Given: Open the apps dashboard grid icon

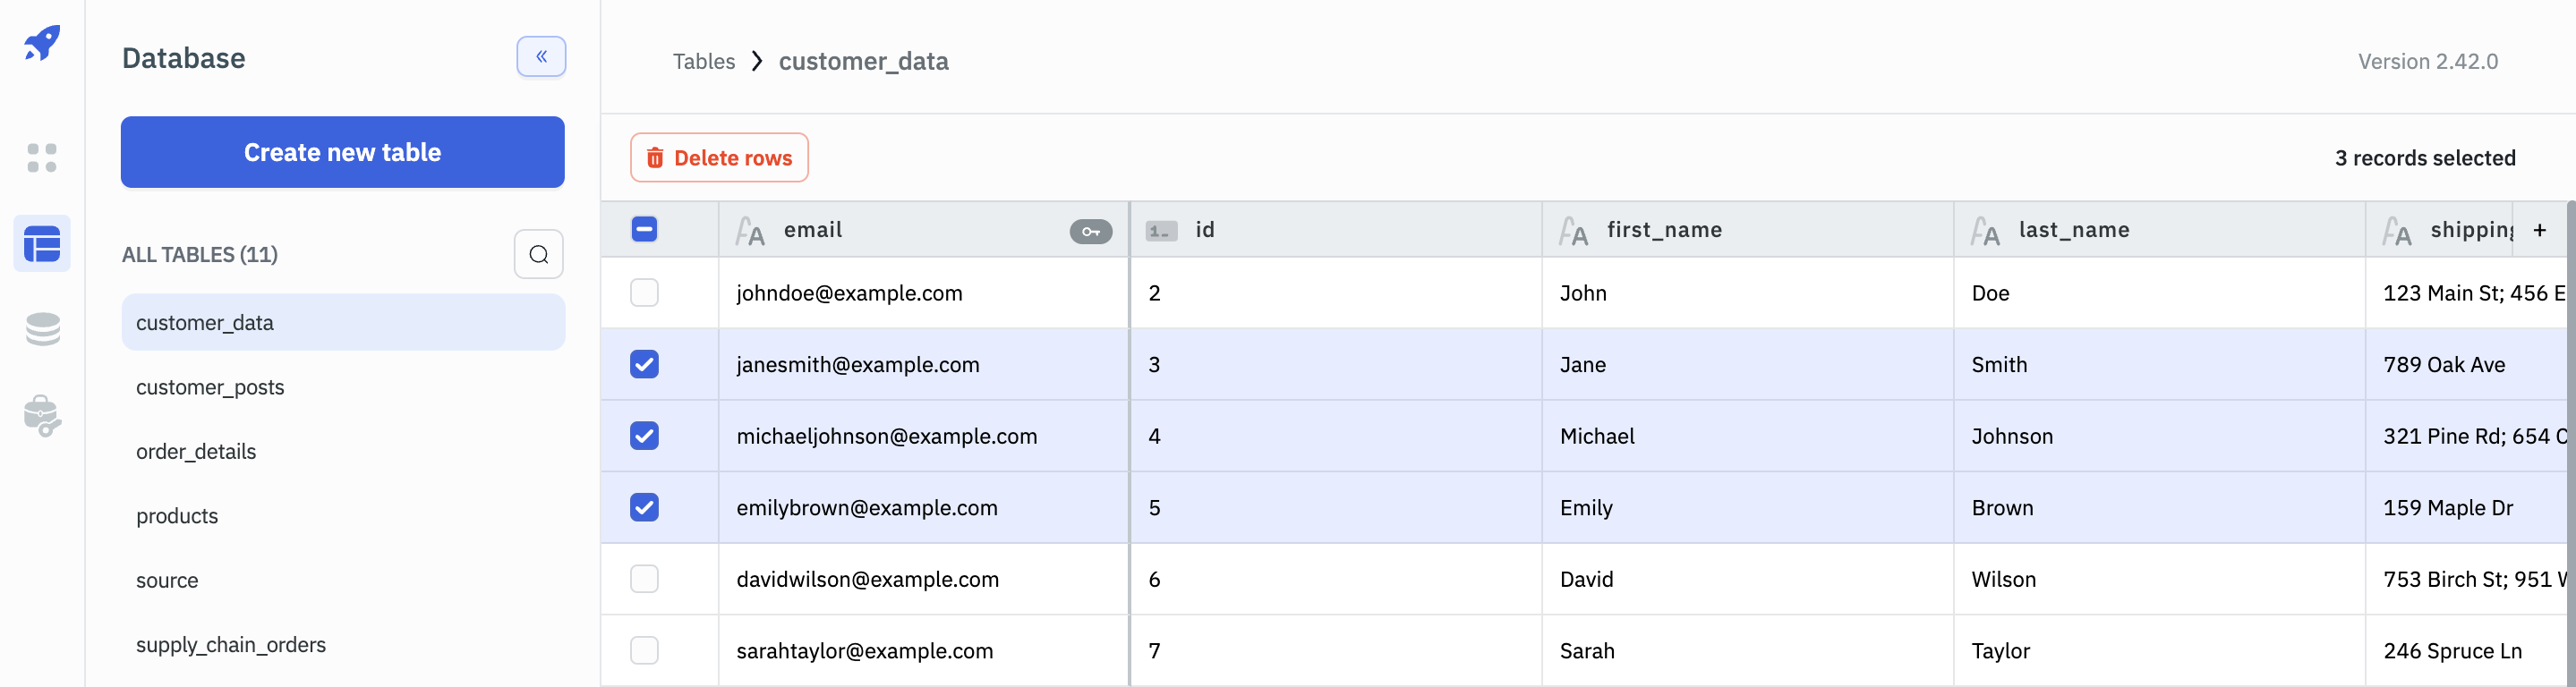Looking at the screenshot, I should 42,158.
